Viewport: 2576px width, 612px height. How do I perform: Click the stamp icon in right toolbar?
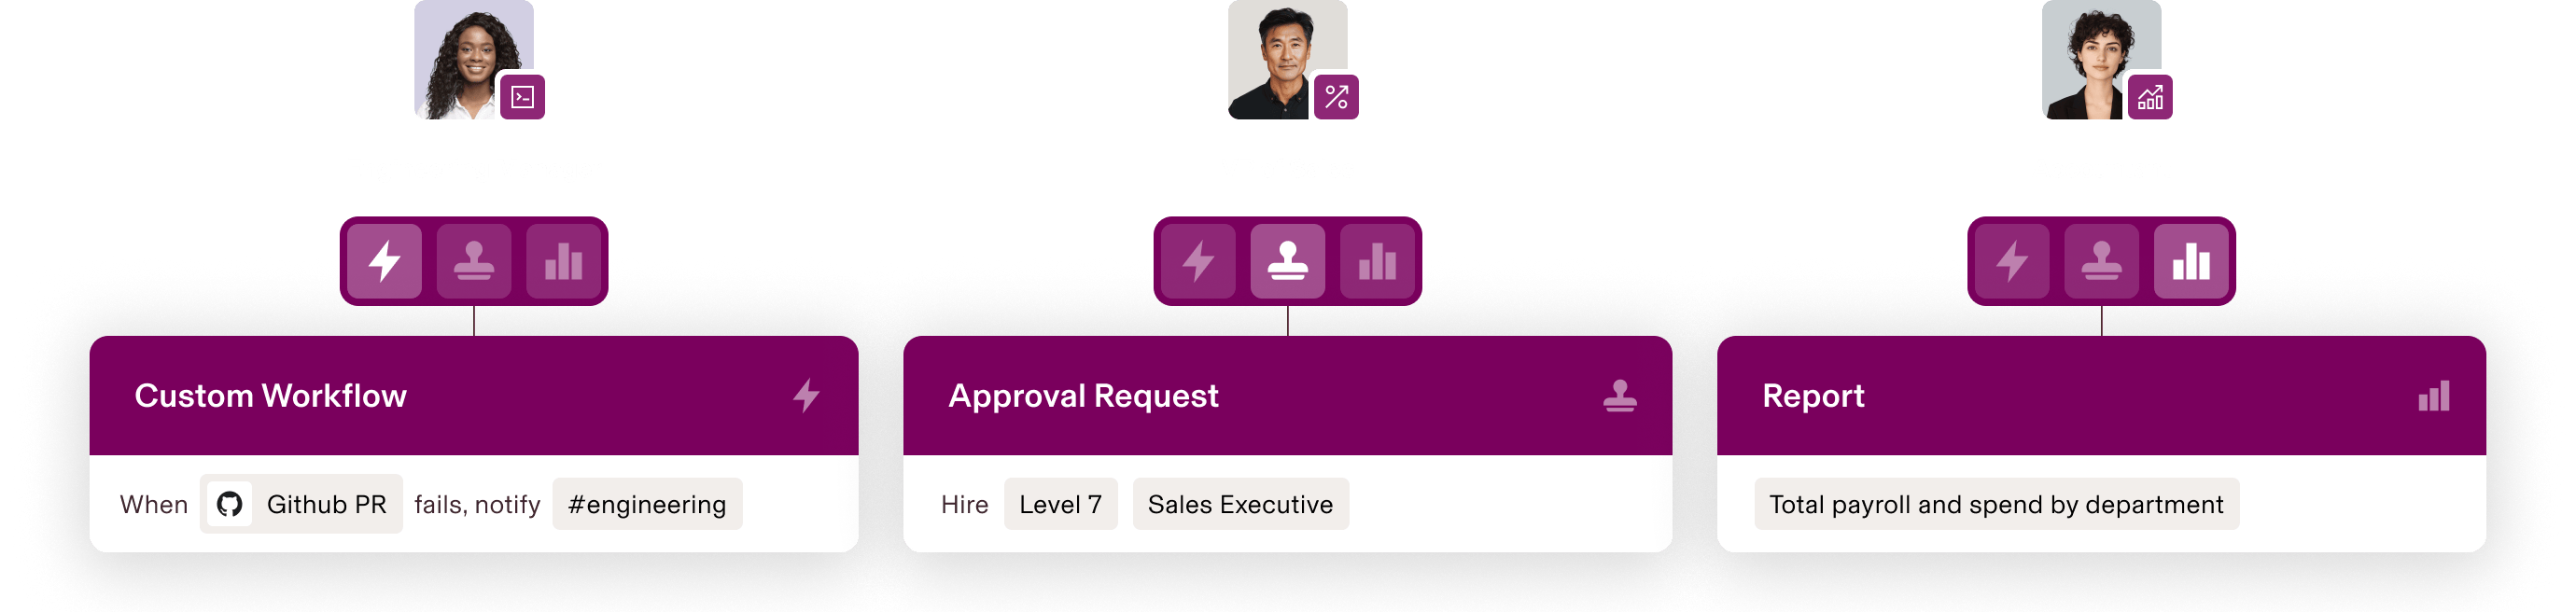[2102, 261]
